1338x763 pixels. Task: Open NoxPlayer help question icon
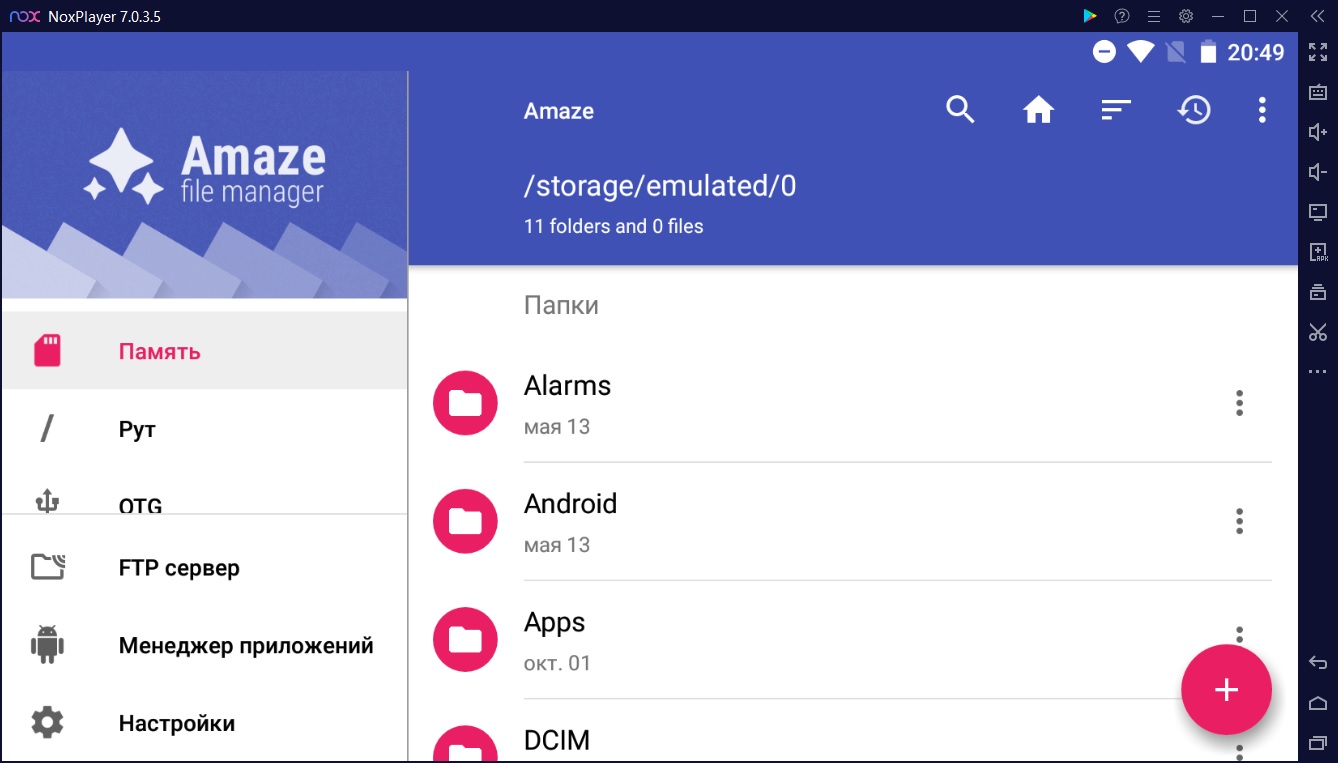pos(1122,16)
